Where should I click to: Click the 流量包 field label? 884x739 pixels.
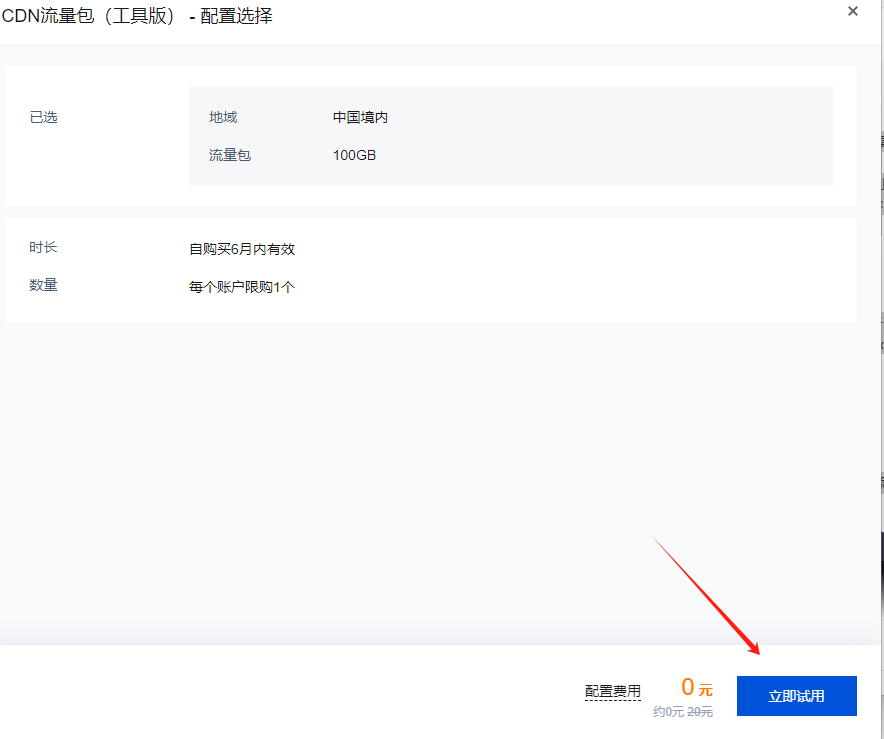230,155
